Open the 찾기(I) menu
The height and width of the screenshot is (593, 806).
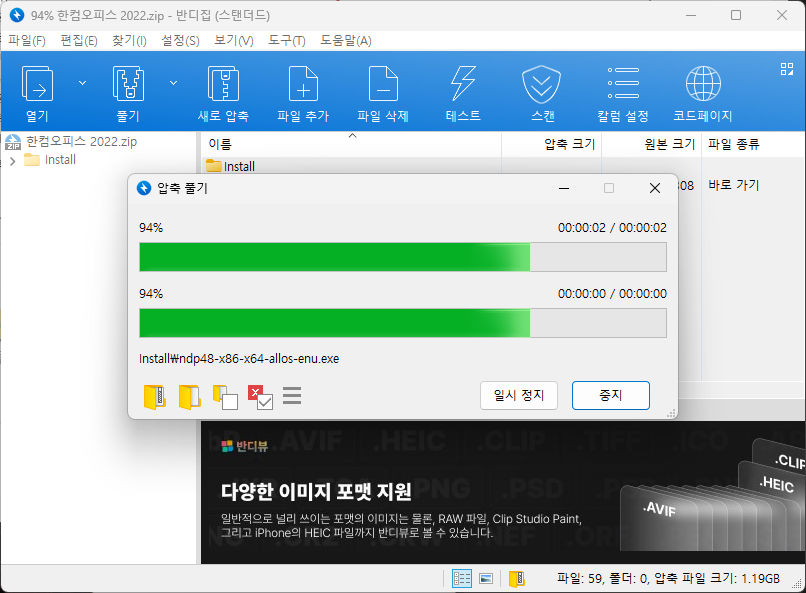coord(129,41)
